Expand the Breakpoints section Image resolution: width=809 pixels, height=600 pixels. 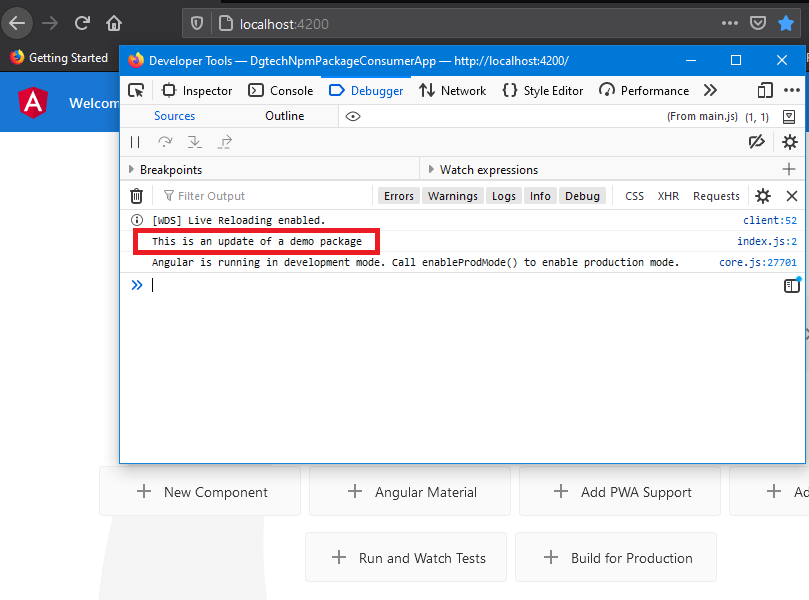[x=170, y=170]
